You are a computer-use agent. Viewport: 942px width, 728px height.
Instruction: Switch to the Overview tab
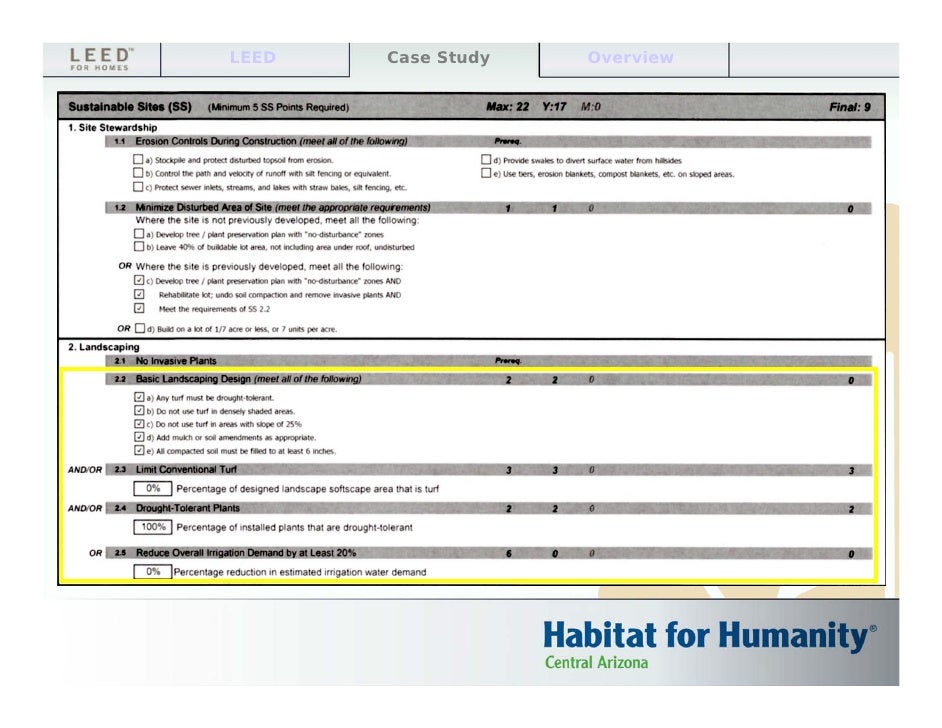(x=634, y=58)
